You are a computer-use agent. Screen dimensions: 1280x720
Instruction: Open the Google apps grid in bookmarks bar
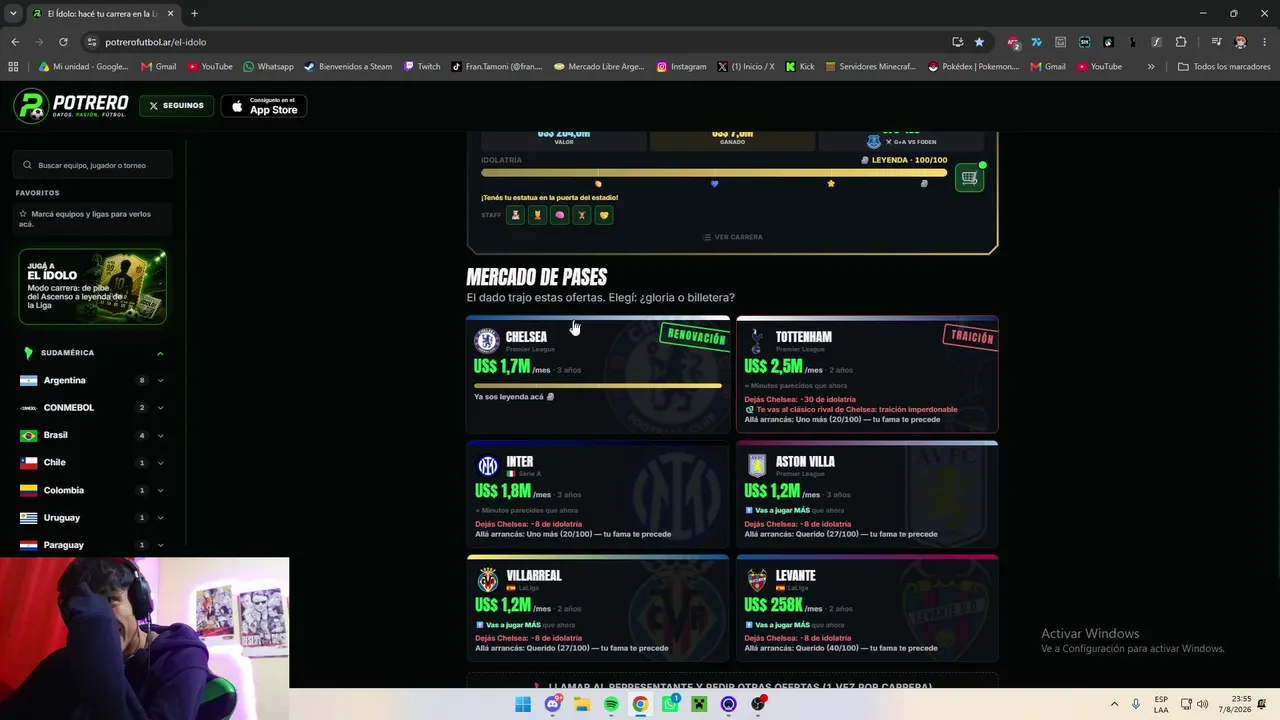pyautogui.click(x=13, y=67)
